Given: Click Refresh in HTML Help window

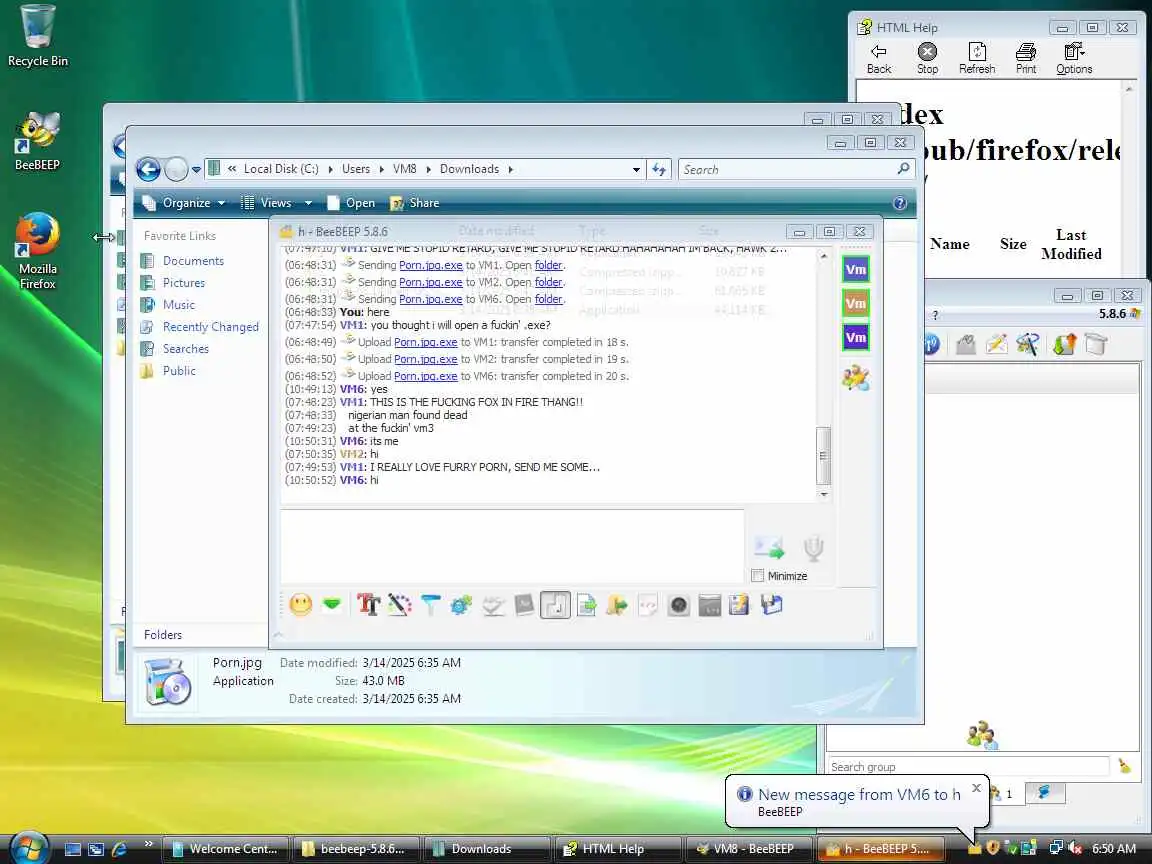Looking at the screenshot, I should tap(977, 59).
